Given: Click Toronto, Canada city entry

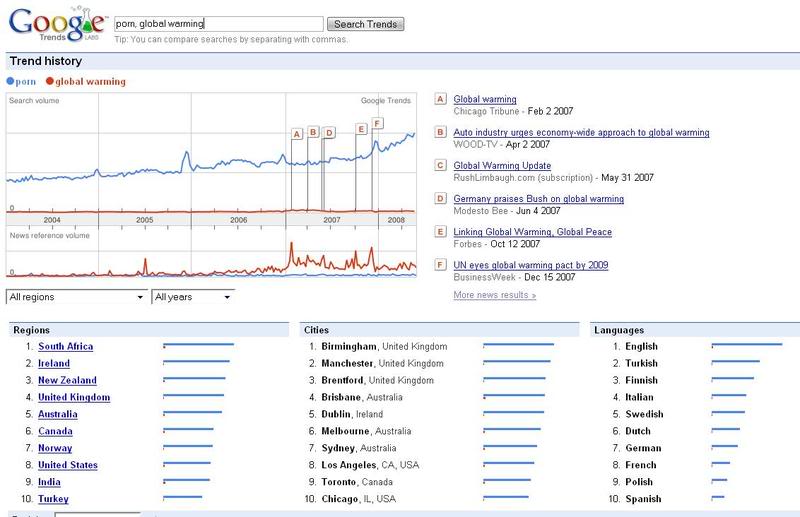Looking at the screenshot, I should (x=357, y=482).
